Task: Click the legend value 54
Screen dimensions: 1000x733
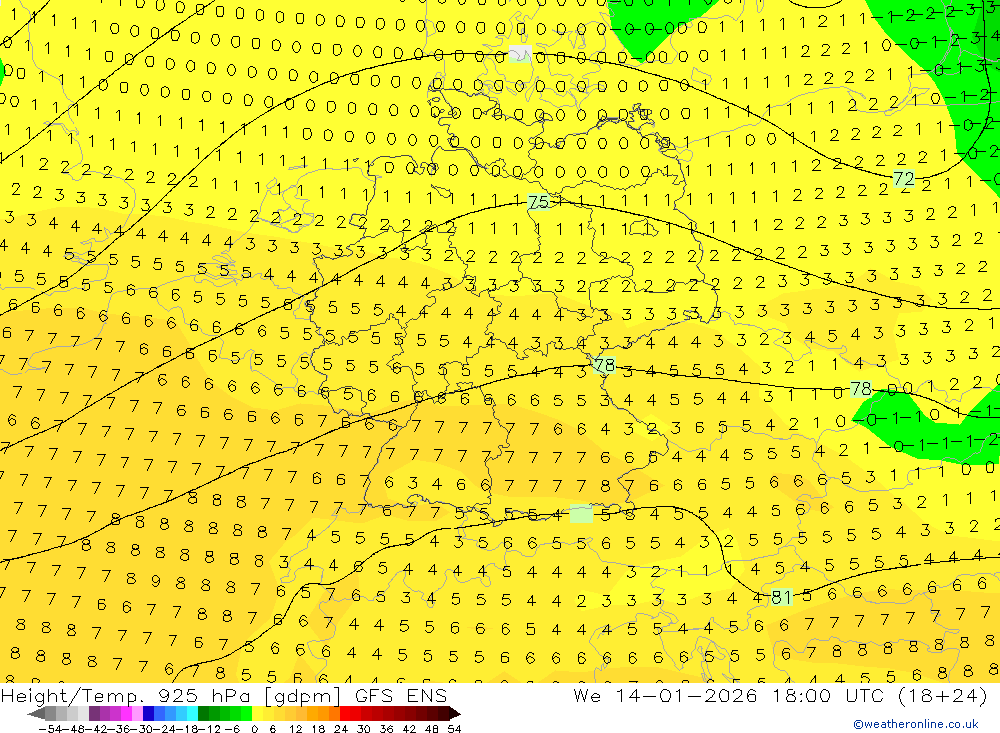Action: 454,729
